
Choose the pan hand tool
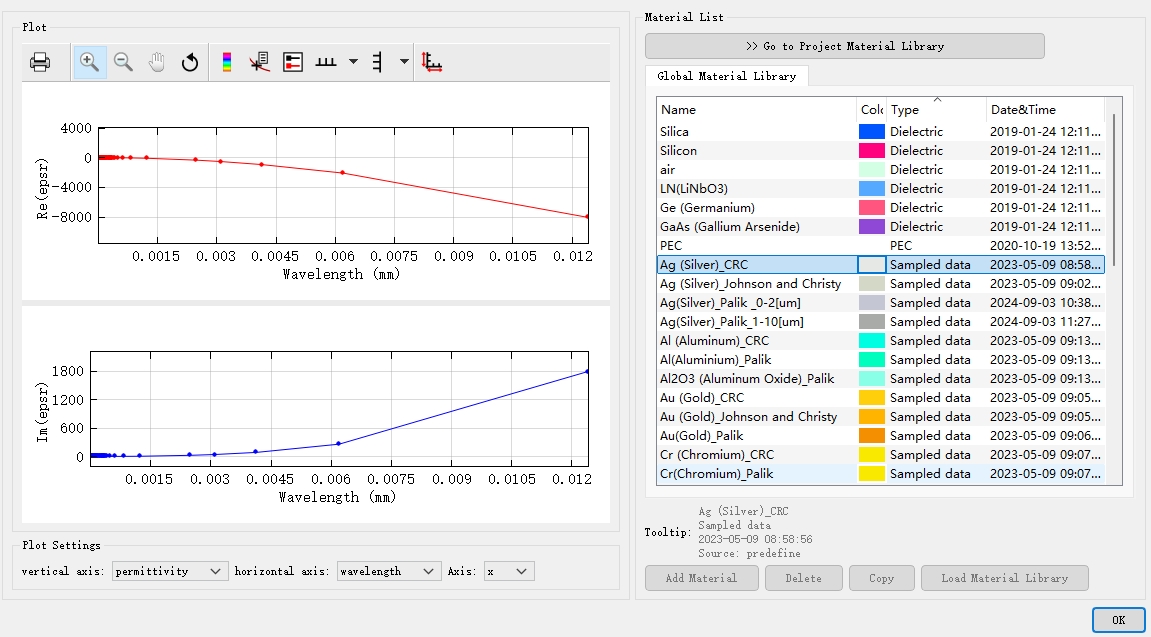tap(156, 62)
